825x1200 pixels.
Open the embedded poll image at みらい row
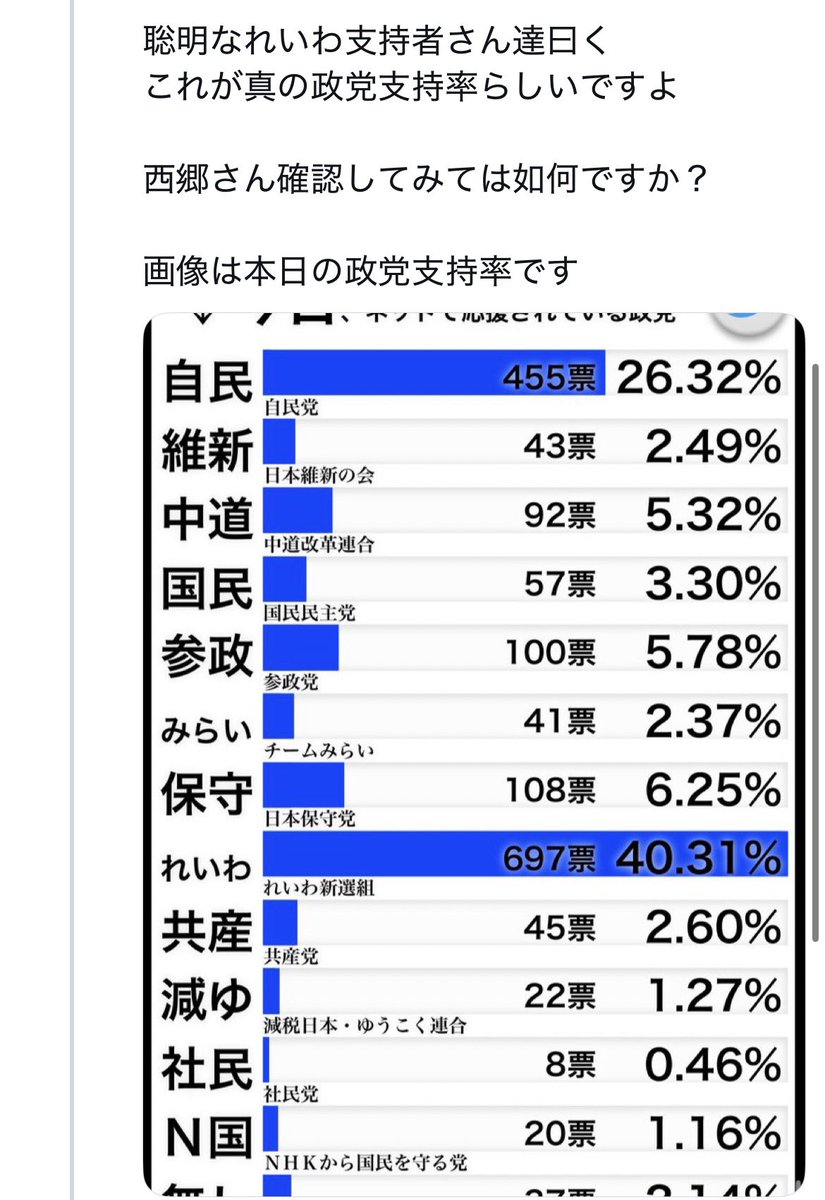coord(470,722)
